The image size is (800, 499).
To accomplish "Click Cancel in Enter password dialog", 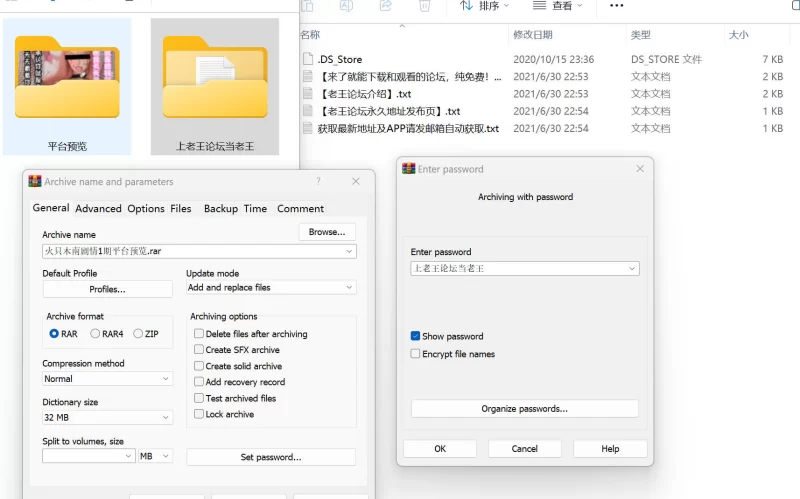I will coord(524,448).
